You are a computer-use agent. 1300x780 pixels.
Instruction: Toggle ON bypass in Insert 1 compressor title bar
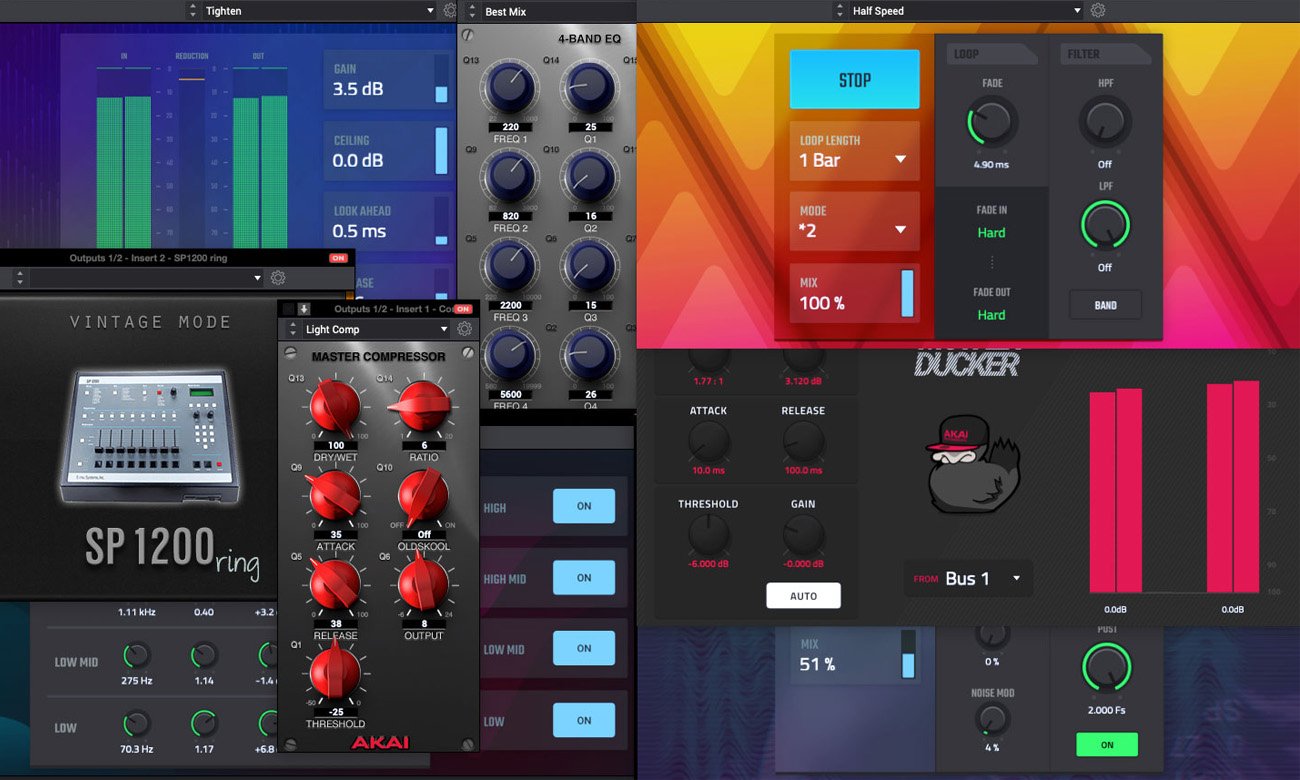463,309
